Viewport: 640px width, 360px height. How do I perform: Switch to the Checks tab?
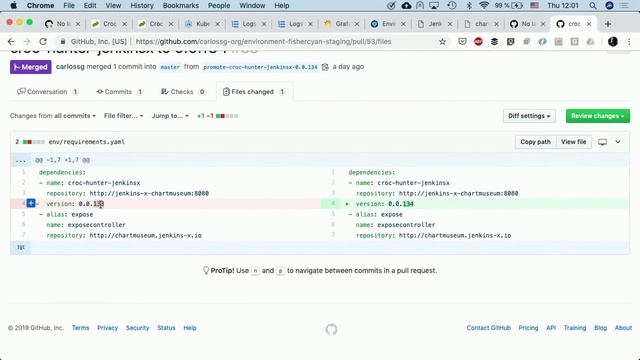183,92
